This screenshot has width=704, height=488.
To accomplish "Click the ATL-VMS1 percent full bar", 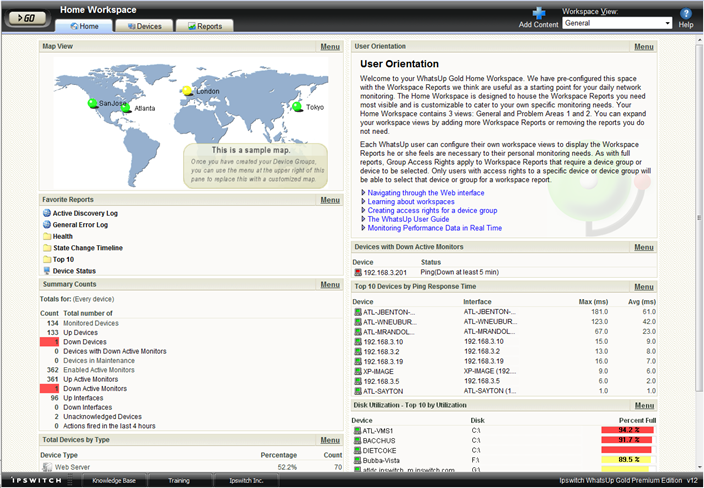I will click(627, 430).
